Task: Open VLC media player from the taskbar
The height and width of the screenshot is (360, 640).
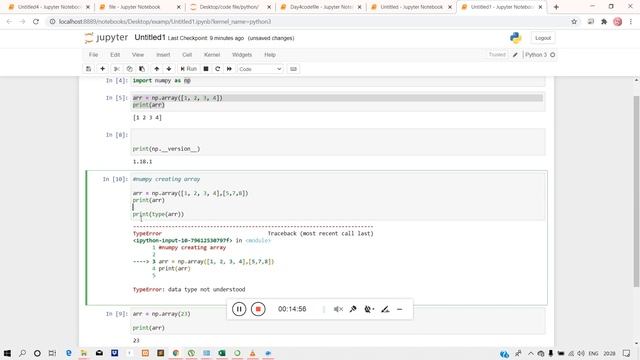Action: 253,353
